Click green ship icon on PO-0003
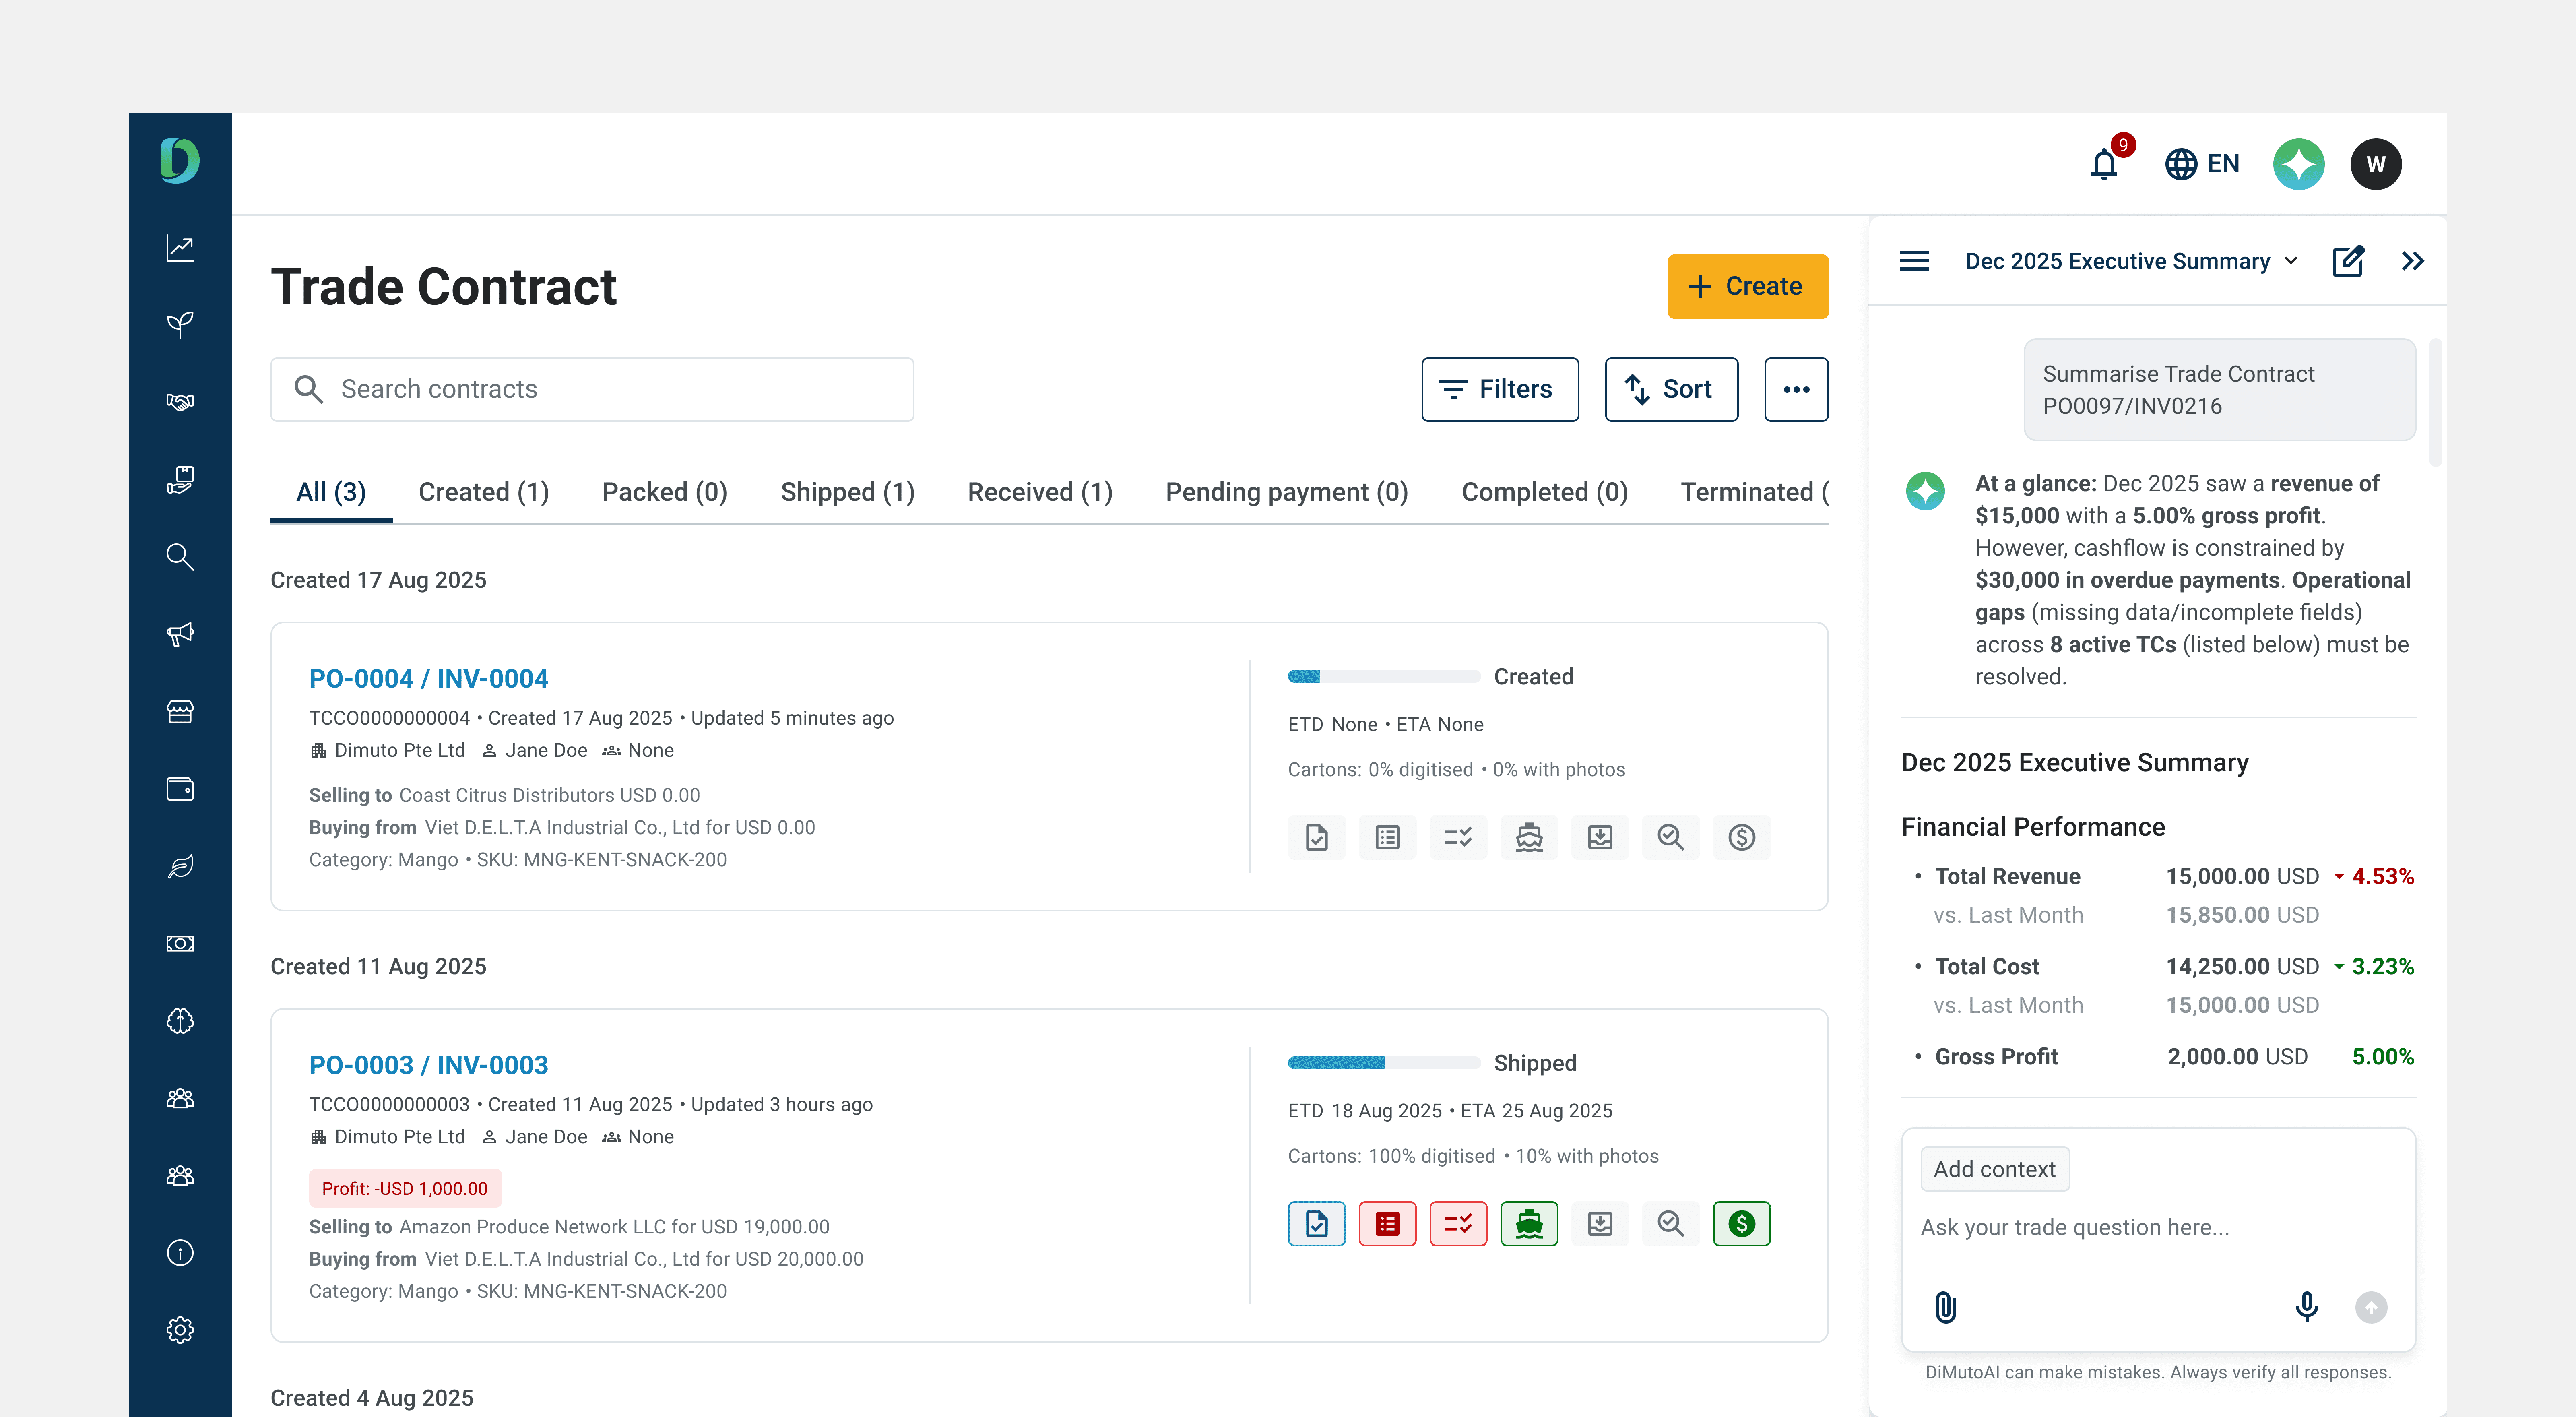Image resolution: width=2576 pixels, height=1417 pixels. (x=1529, y=1224)
